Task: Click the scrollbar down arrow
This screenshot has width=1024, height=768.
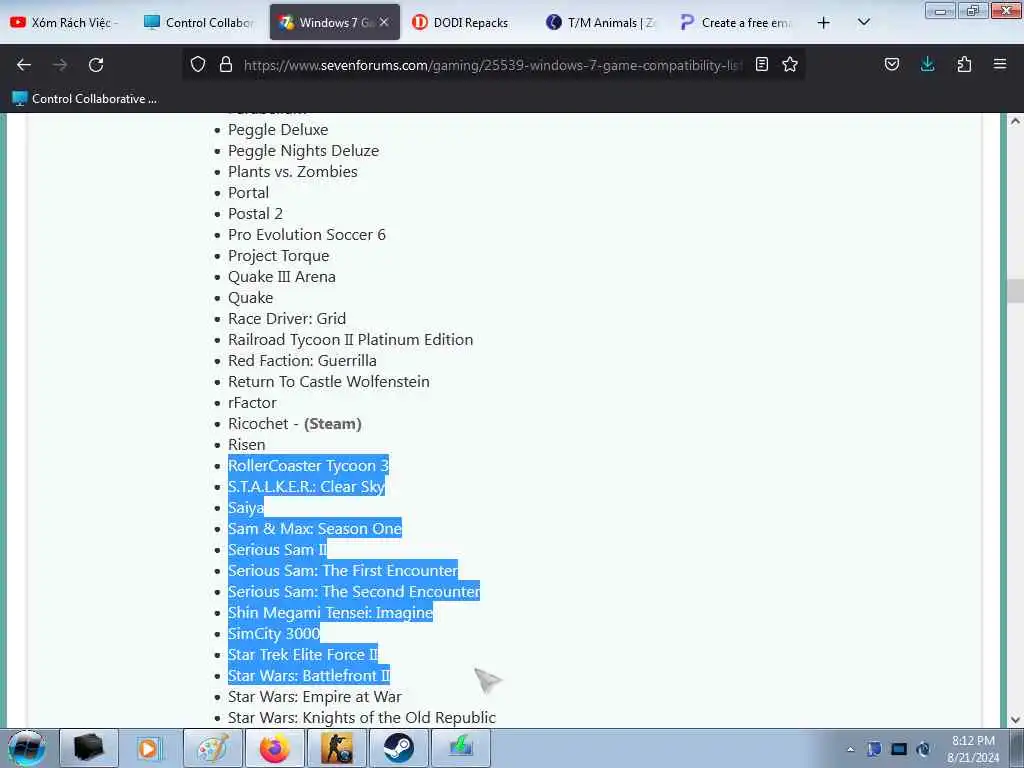Action: (x=1015, y=720)
